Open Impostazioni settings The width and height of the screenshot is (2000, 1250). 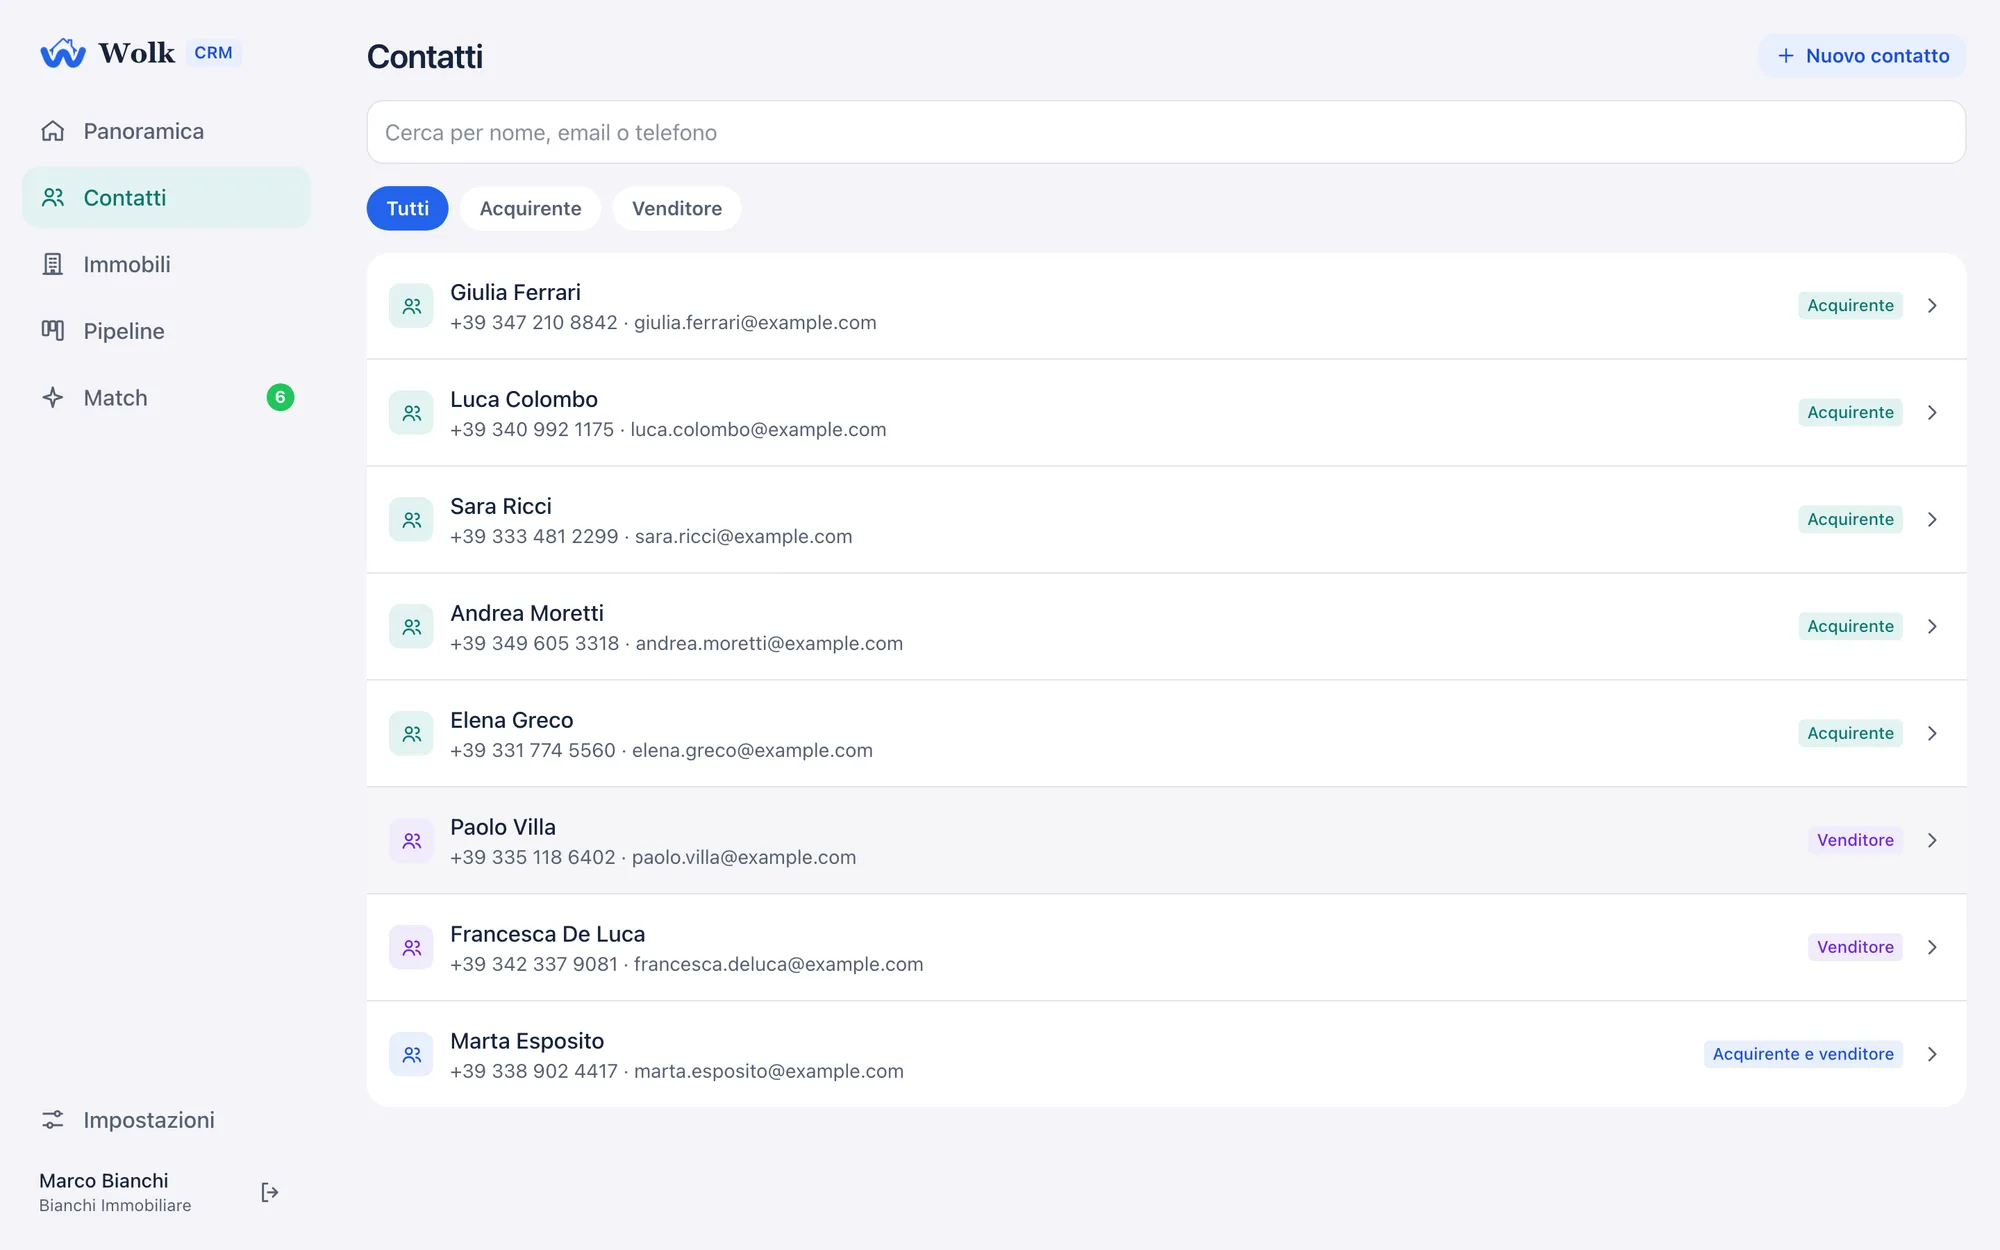[x=166, y=1120]
